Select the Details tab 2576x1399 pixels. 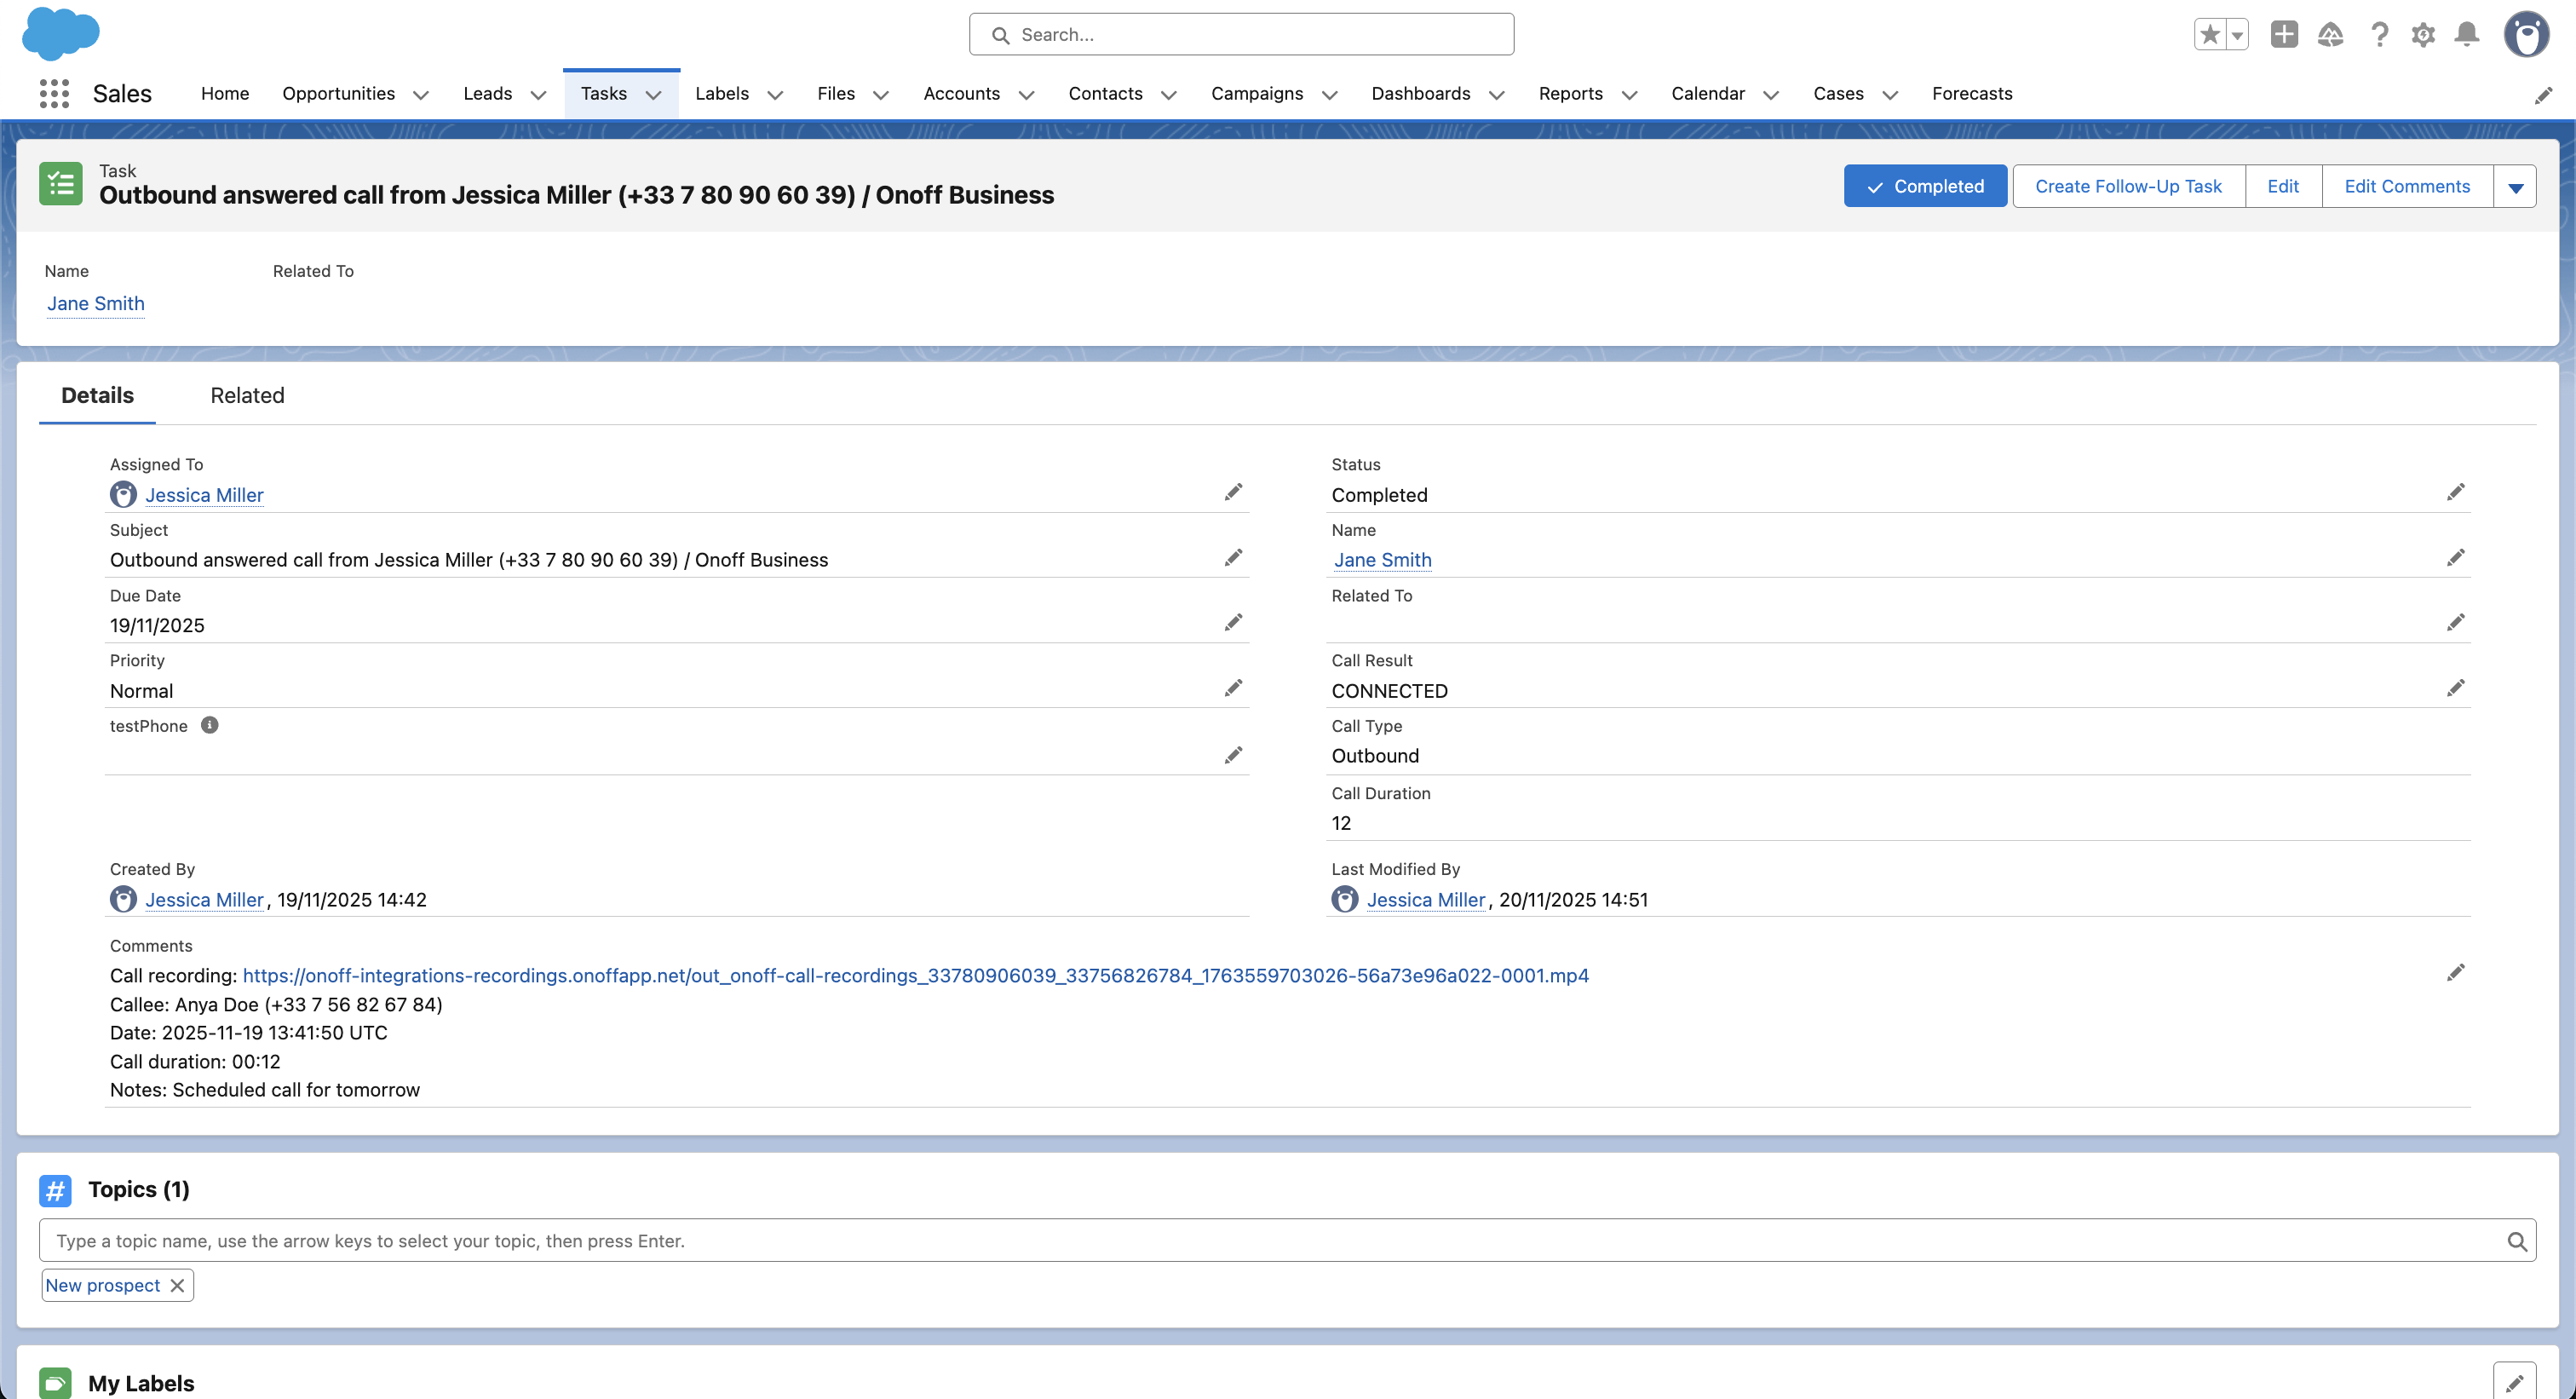97,395
